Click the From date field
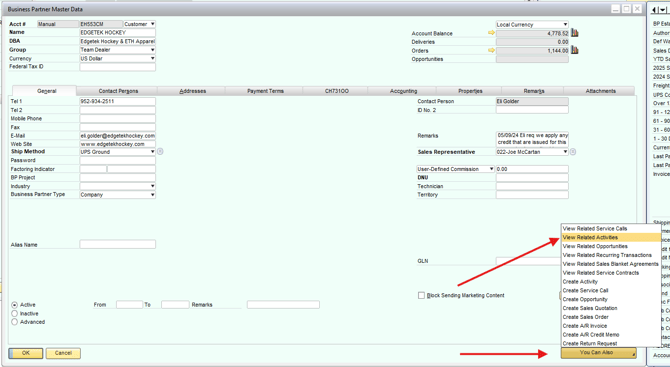 [x=129, y=305]
